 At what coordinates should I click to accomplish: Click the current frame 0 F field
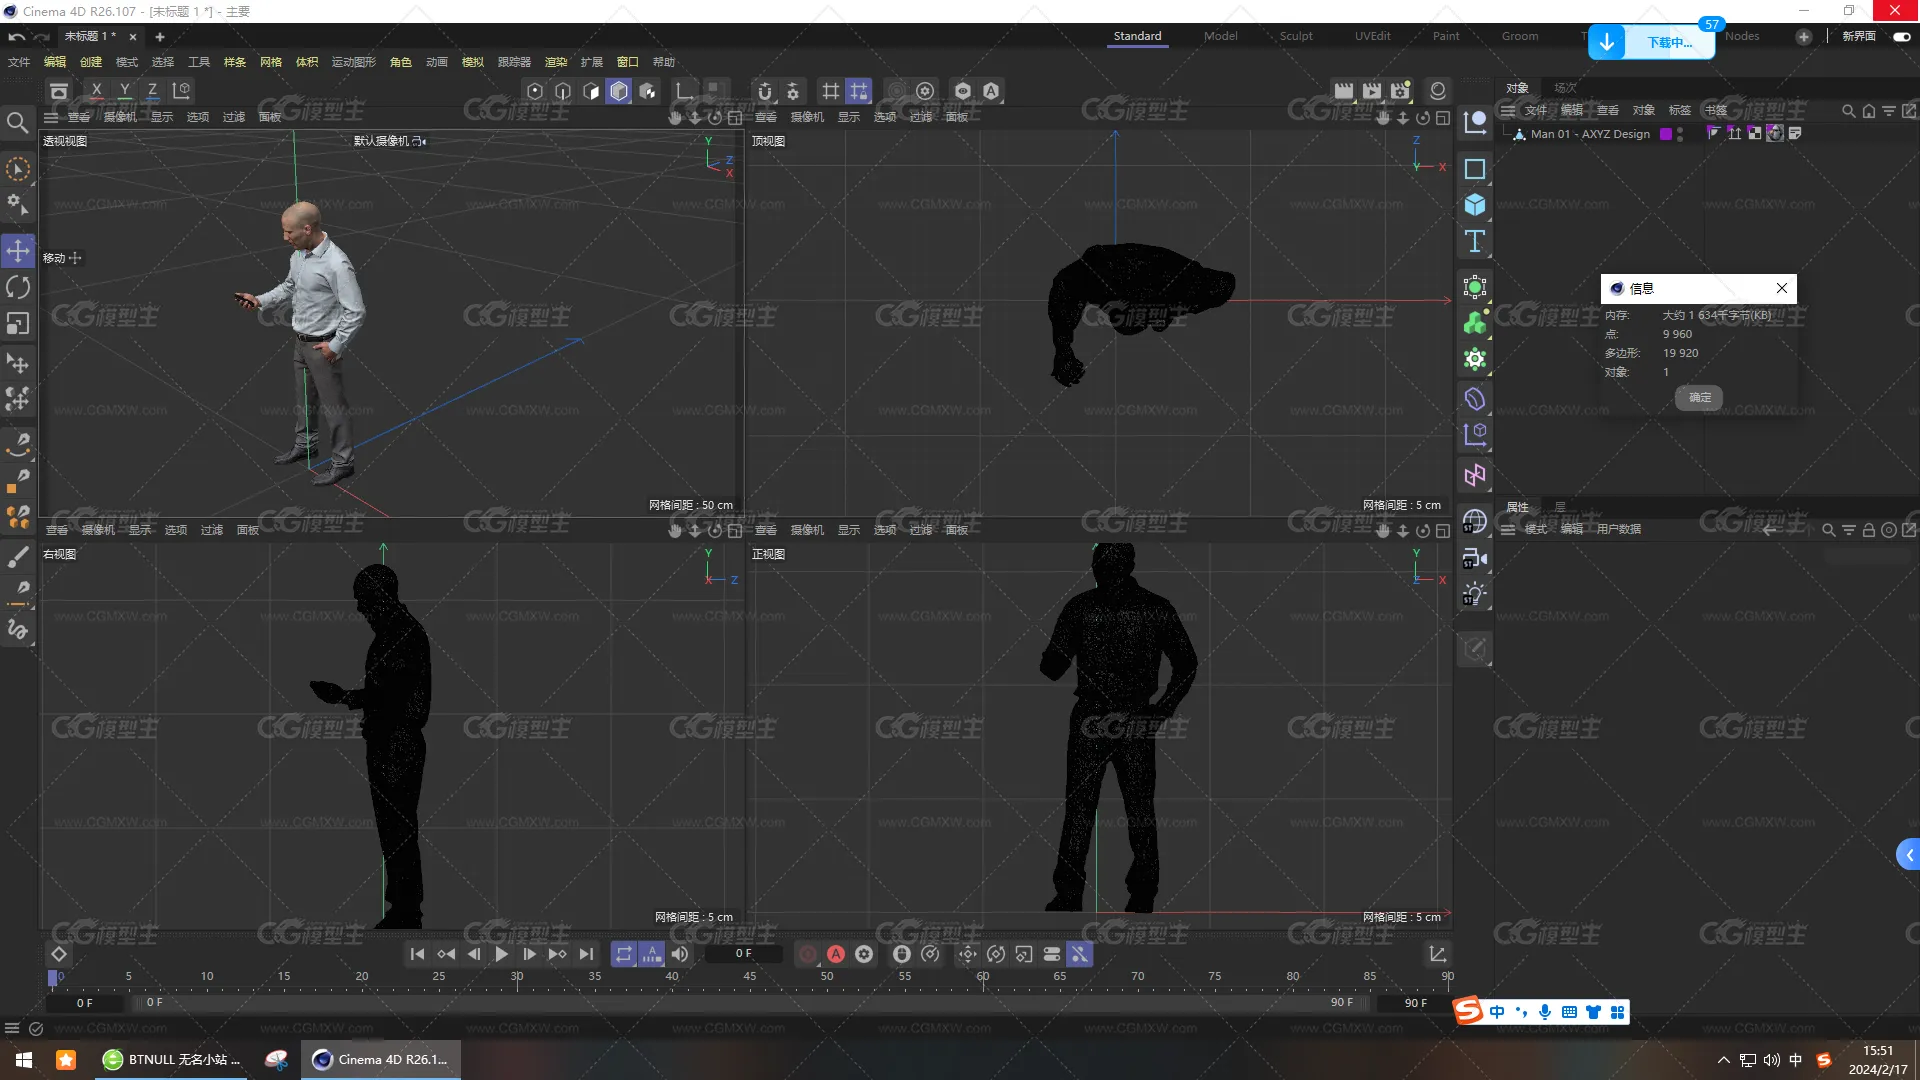(x=743, y=954)
